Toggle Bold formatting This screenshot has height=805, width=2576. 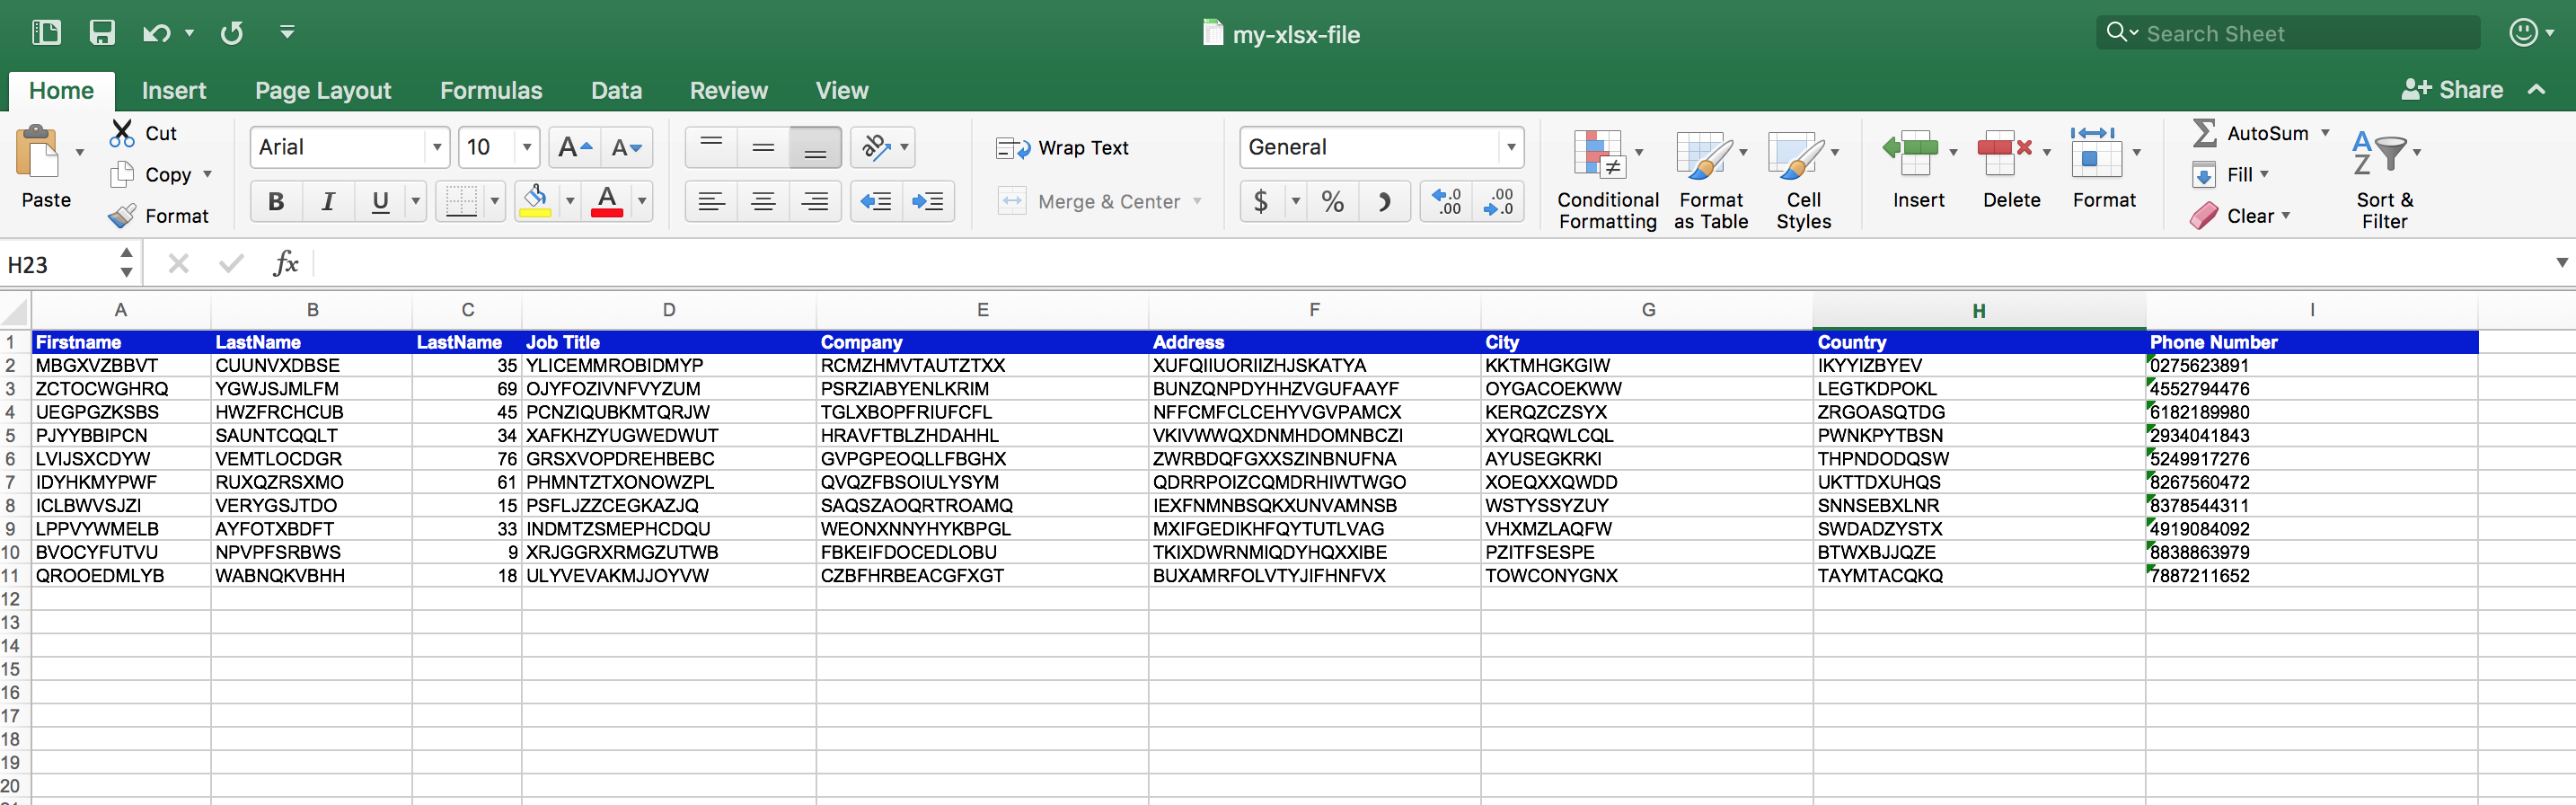tap(276, 201)
